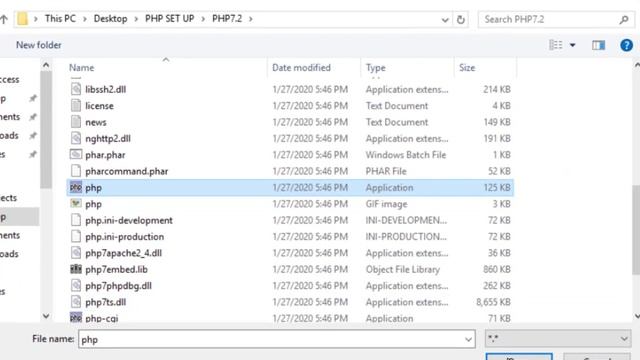Click the search magnifier icon
640x360 pixels.
click(624, 19)
